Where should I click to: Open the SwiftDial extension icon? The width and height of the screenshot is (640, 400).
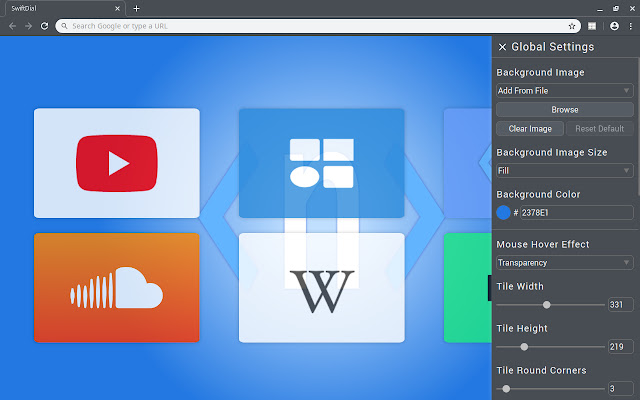click(x=592, y=26)
